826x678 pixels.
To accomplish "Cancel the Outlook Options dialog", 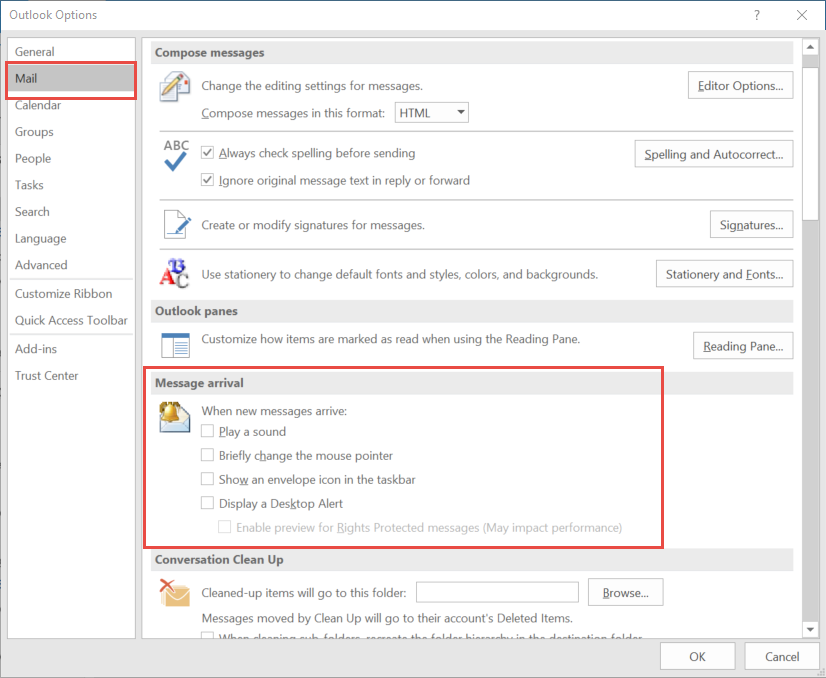I will tap(782, 656).
